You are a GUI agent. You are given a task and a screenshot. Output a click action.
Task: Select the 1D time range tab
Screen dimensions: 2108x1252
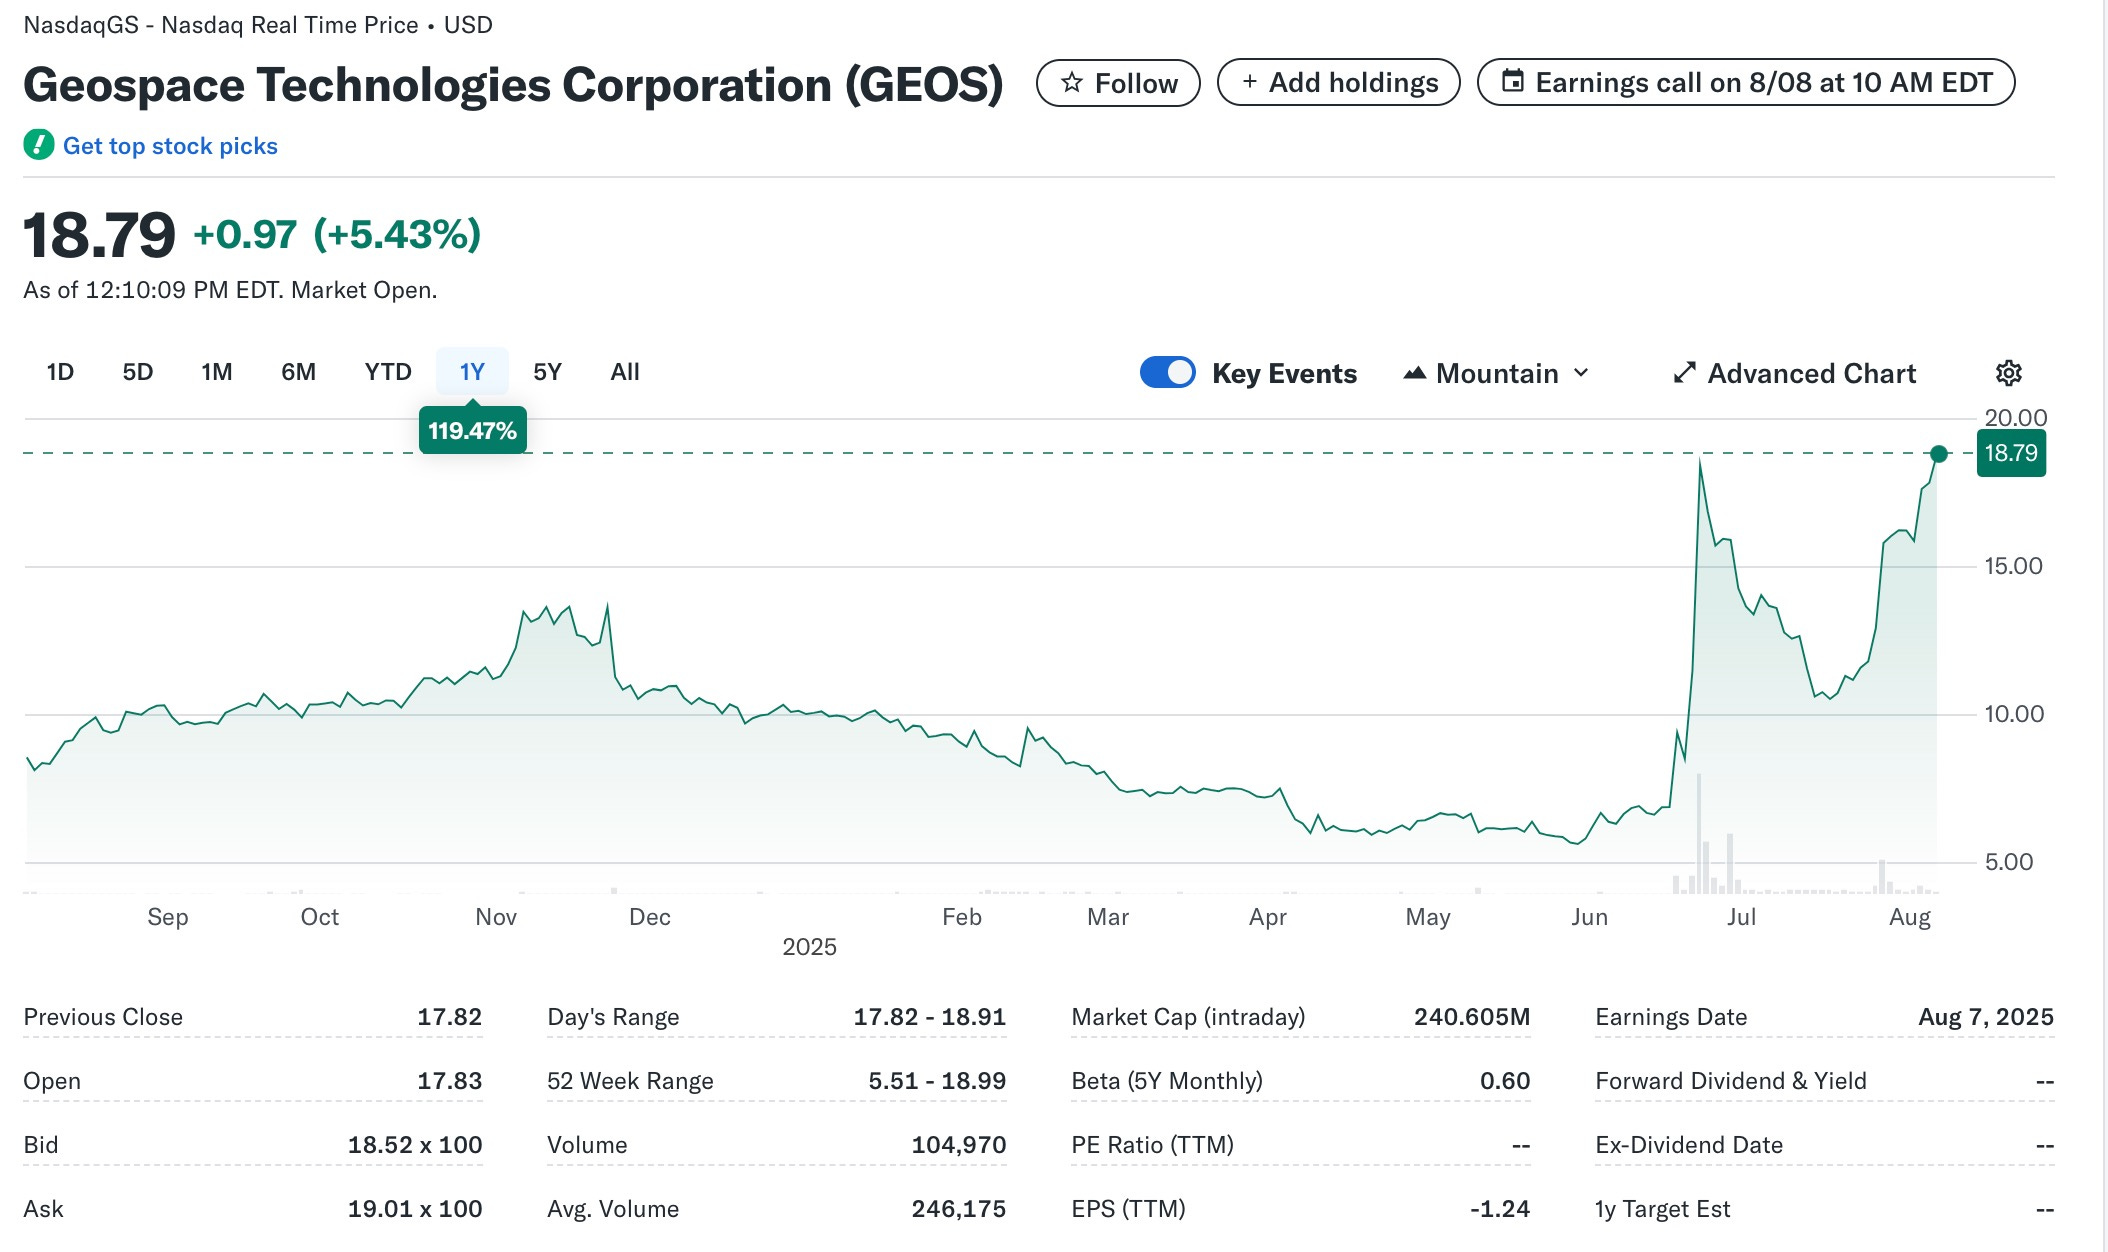point(60,372)
